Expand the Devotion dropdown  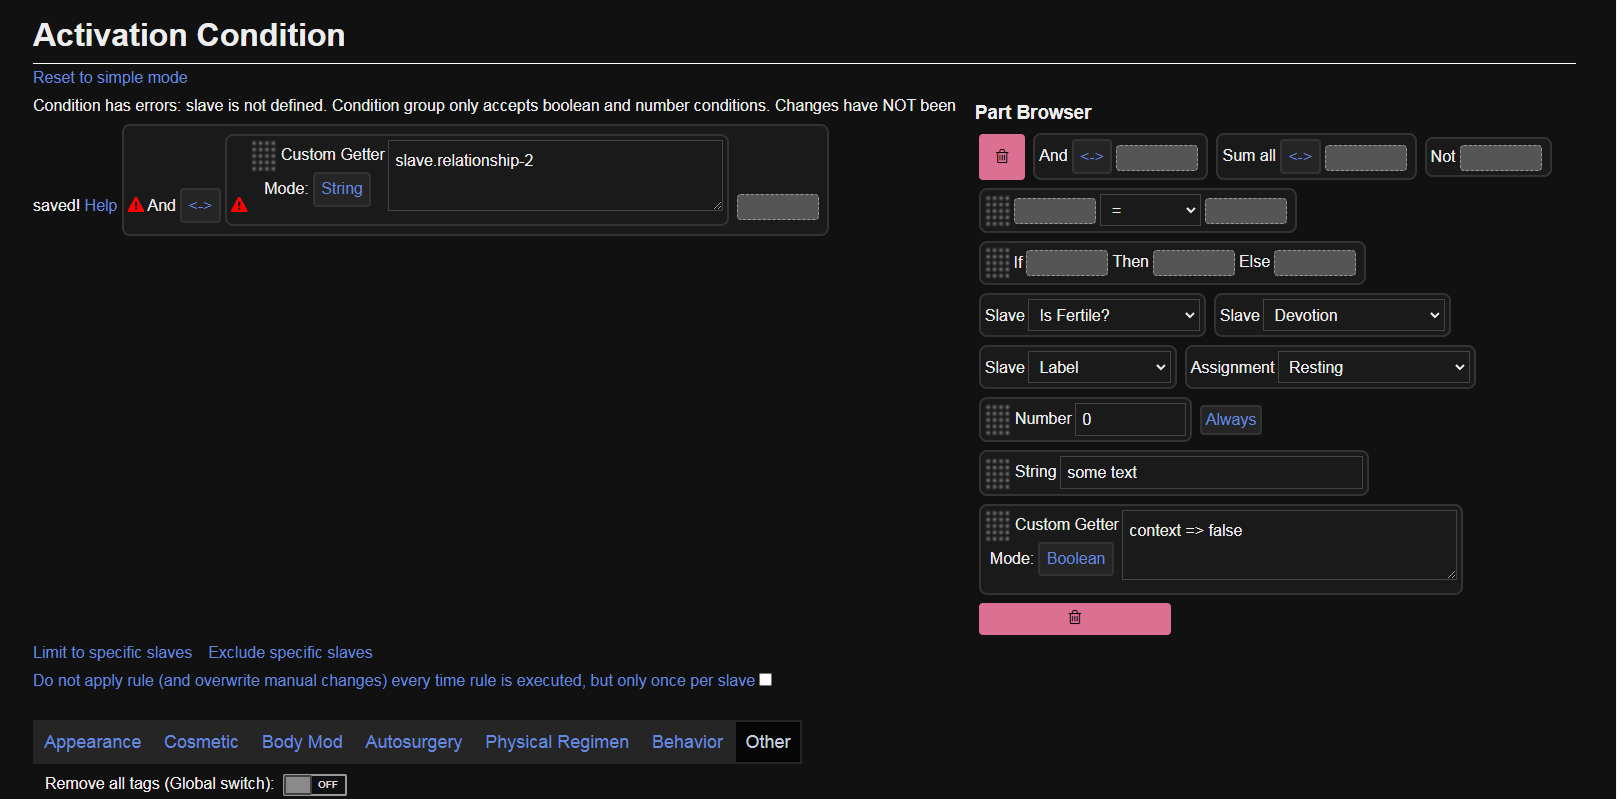point(1355,315)
